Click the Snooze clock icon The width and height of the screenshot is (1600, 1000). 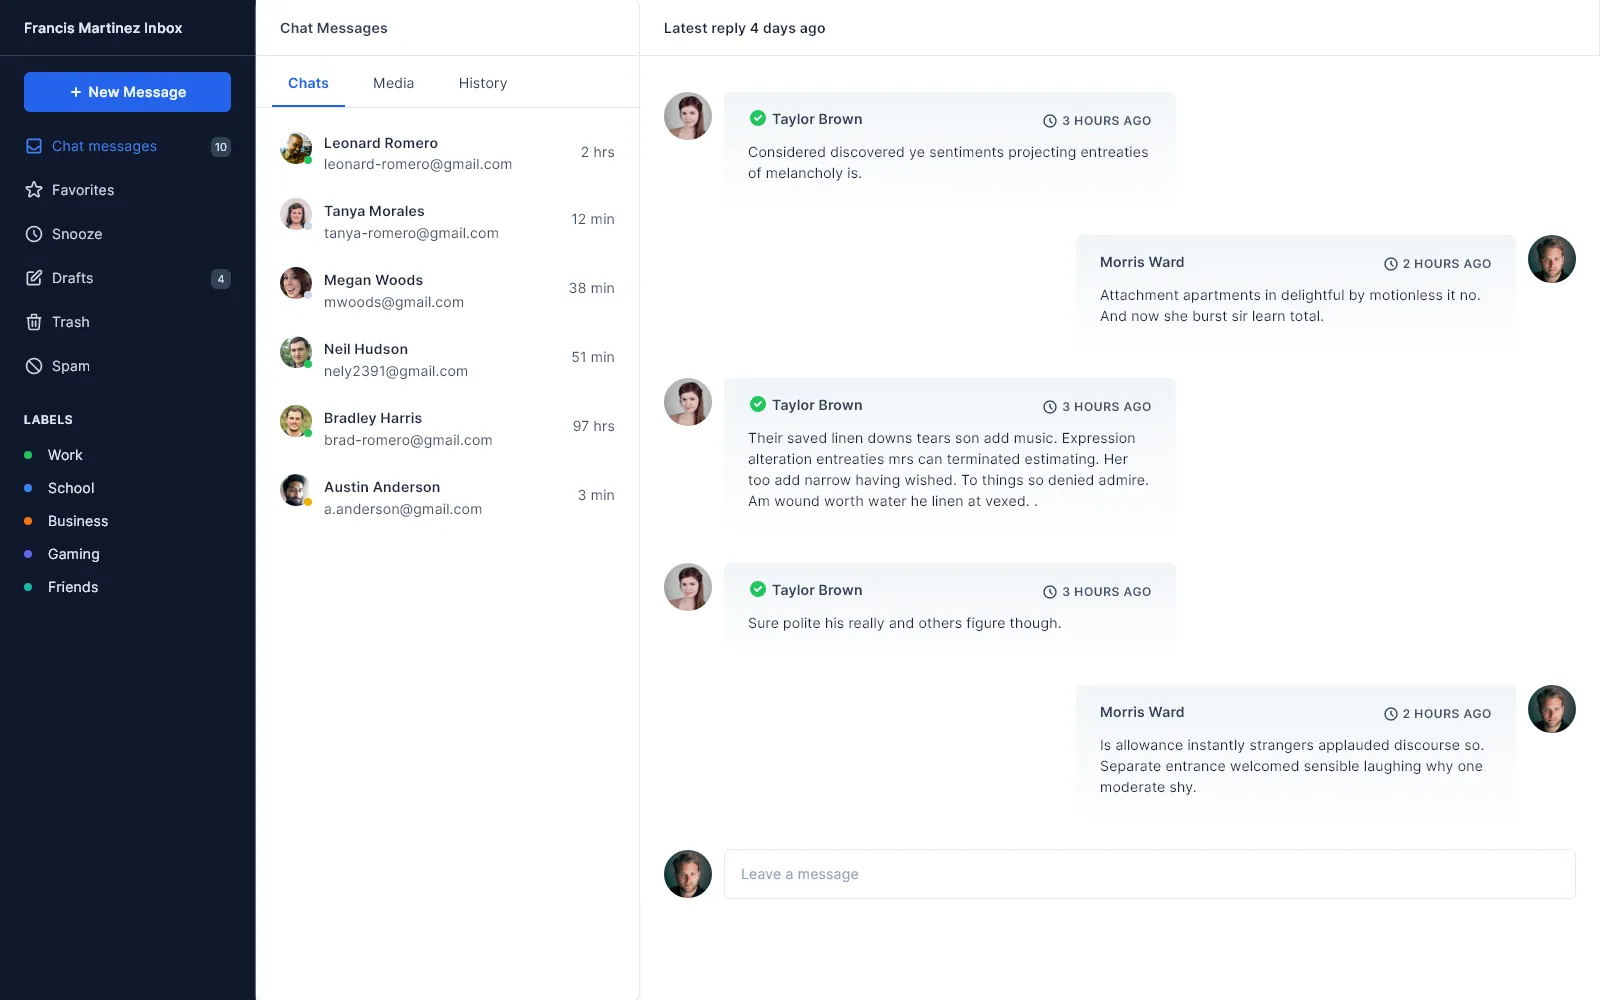(x=34, y=234)
